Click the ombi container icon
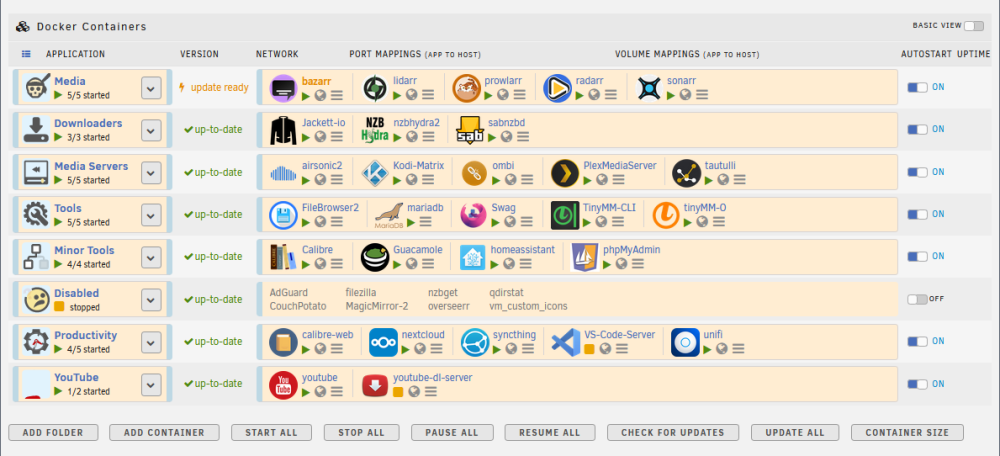This screenshot has width=1000, height=456. [x=474, y=173]
